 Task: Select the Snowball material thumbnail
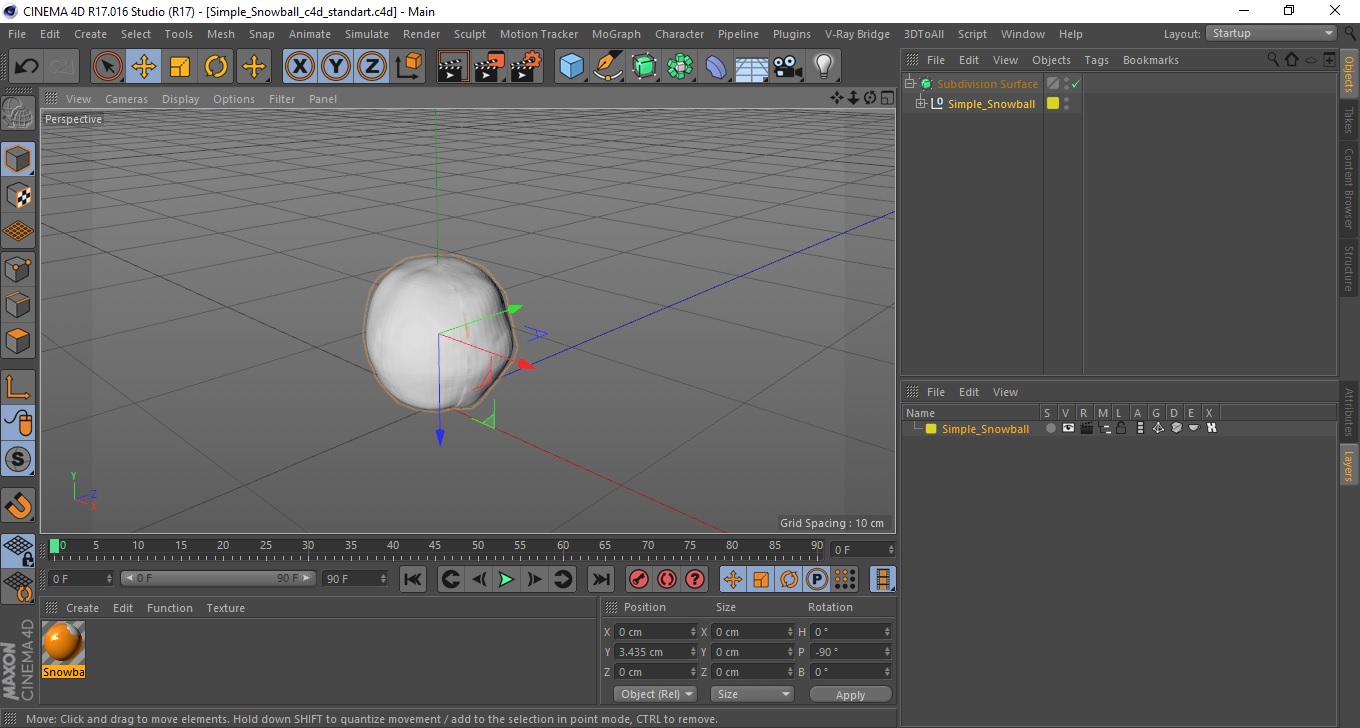click(64, 643)
